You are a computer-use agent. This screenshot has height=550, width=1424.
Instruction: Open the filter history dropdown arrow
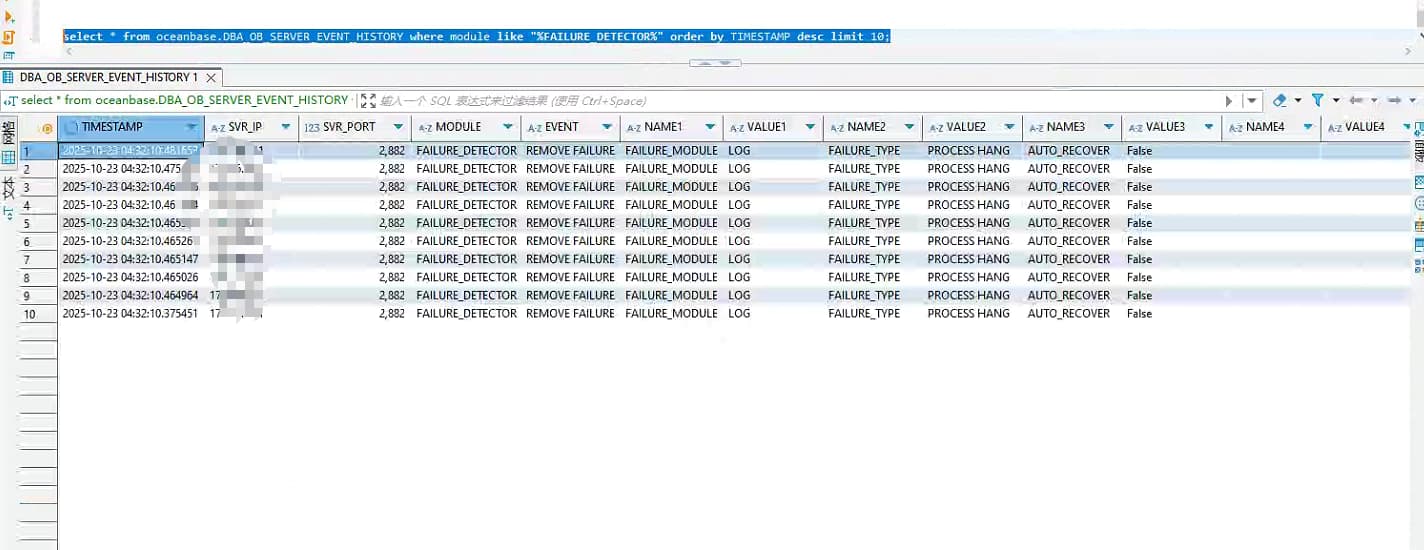1252,100
